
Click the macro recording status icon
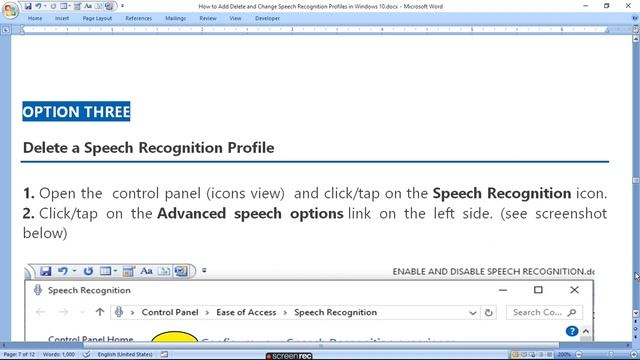coord(164,354)
